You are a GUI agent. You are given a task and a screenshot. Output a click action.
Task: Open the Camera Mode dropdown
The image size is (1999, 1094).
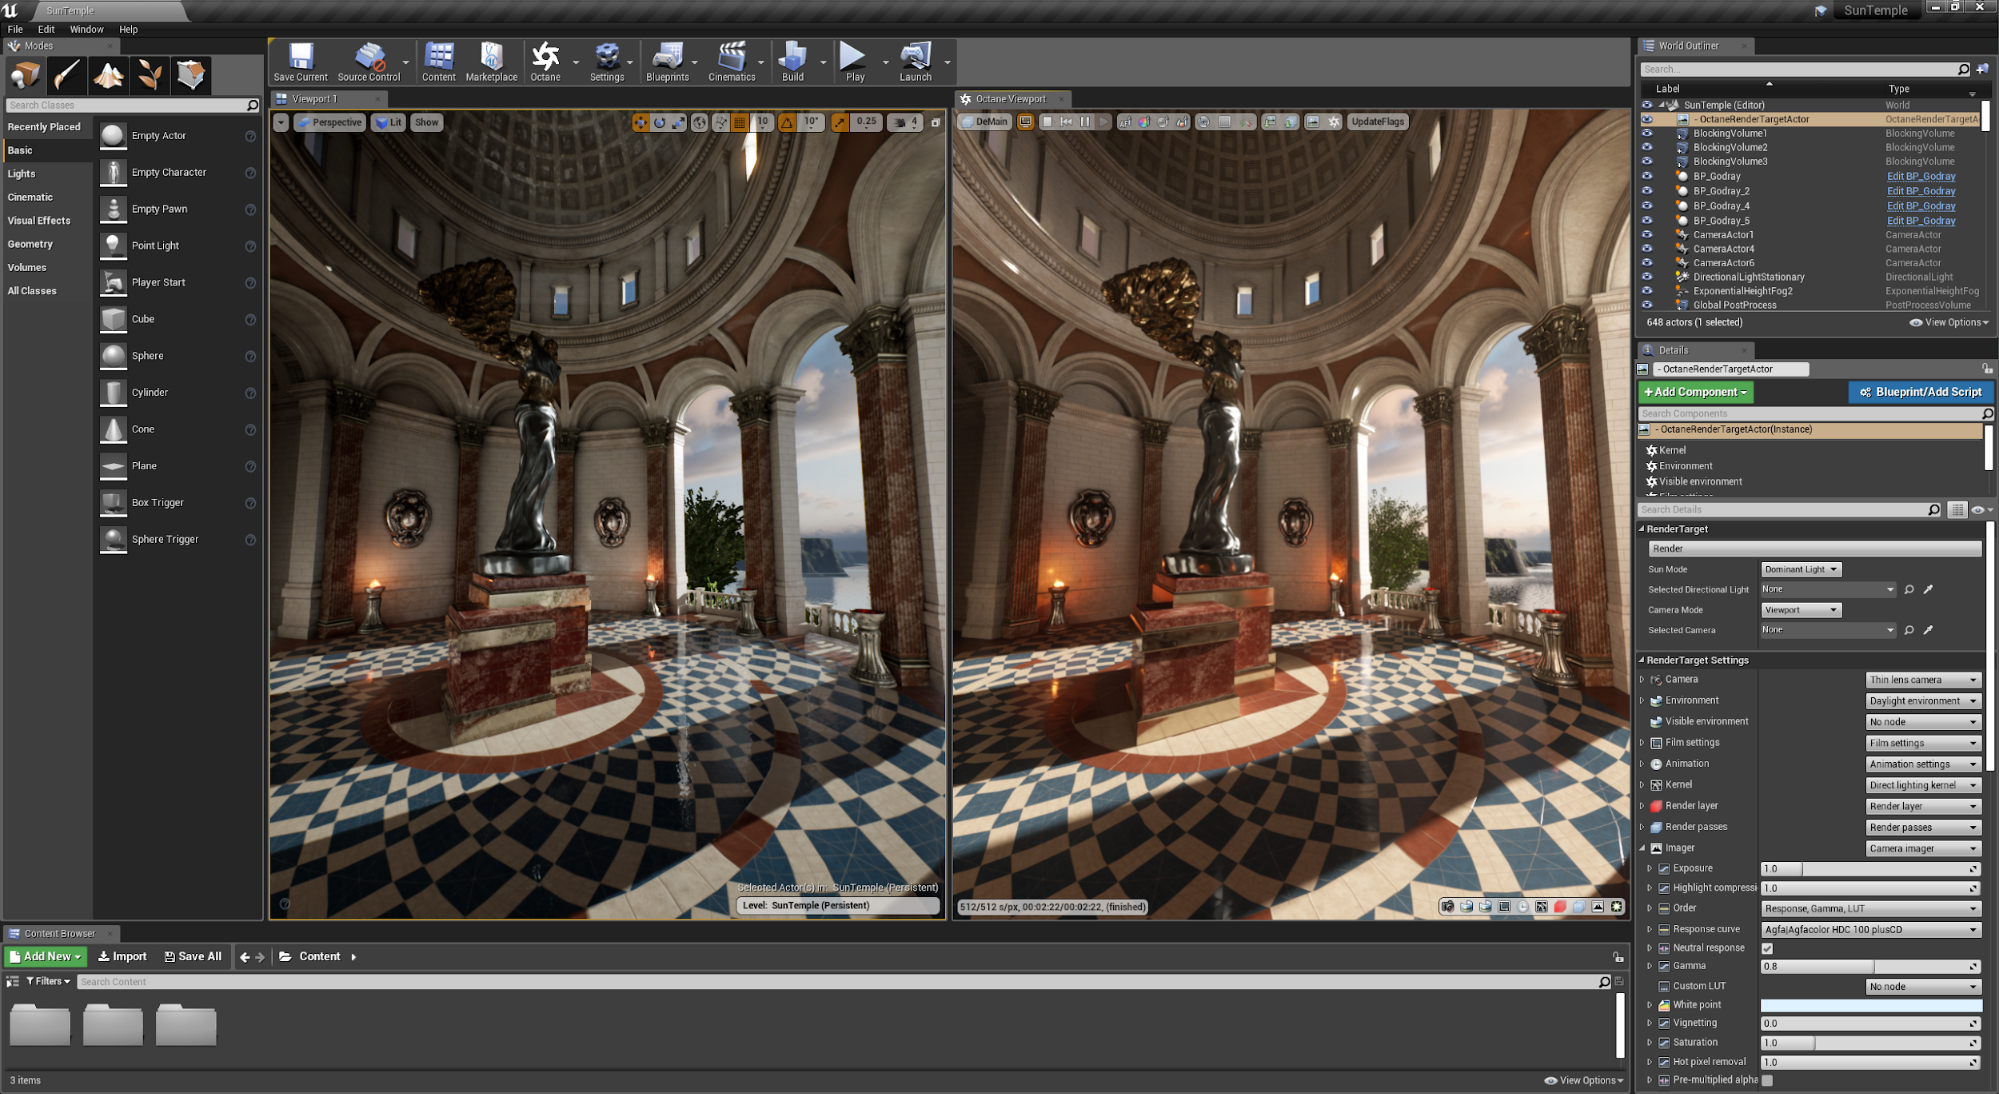[x=1800, y=609]
